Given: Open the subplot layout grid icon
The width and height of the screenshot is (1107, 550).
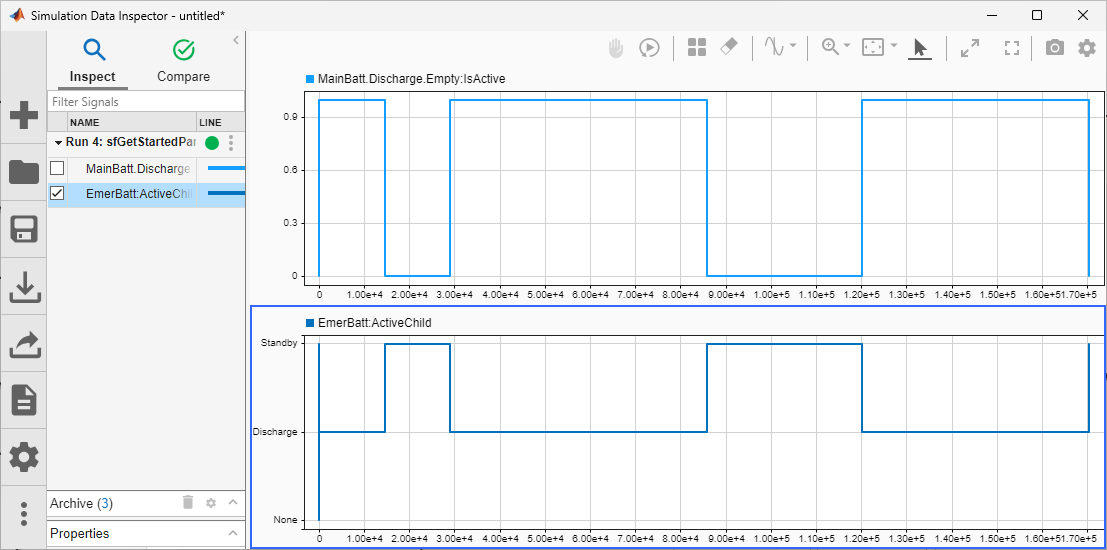Looking at the screenshot, I should pyautogui.click(x=697, y=47).
